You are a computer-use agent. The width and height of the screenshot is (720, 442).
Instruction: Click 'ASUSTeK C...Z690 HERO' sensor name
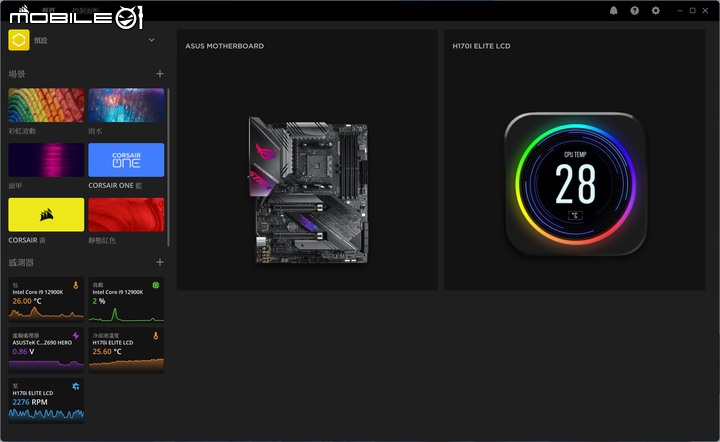42,342
